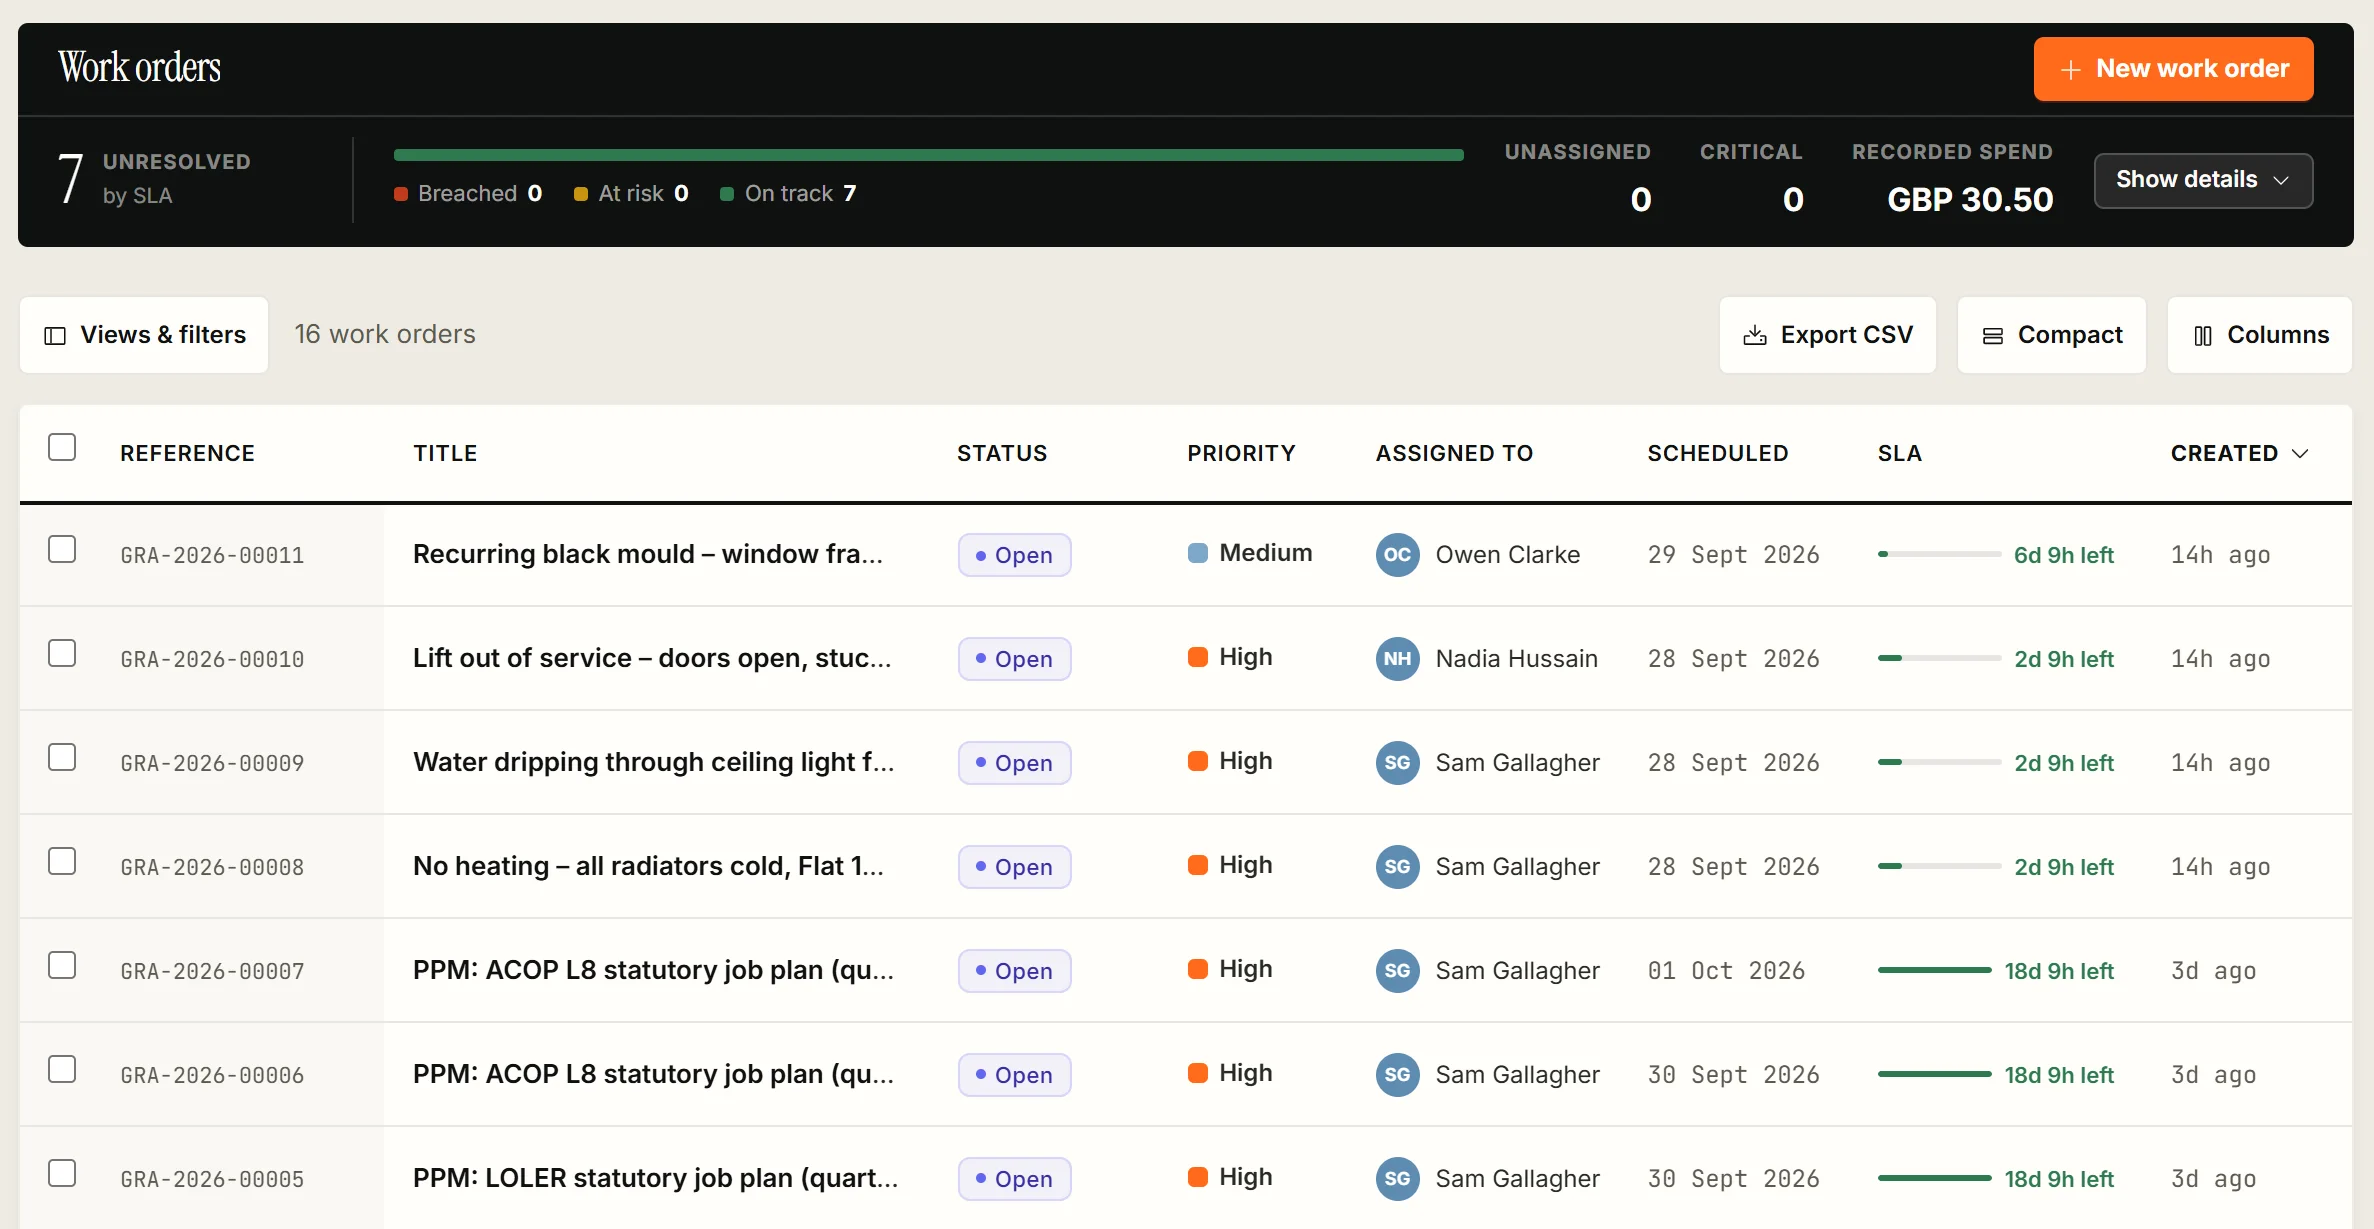Select the checkbox for GRA-2026-00005
The width and height of the screenshot is (2374, 1229).
click(62, 1173)
